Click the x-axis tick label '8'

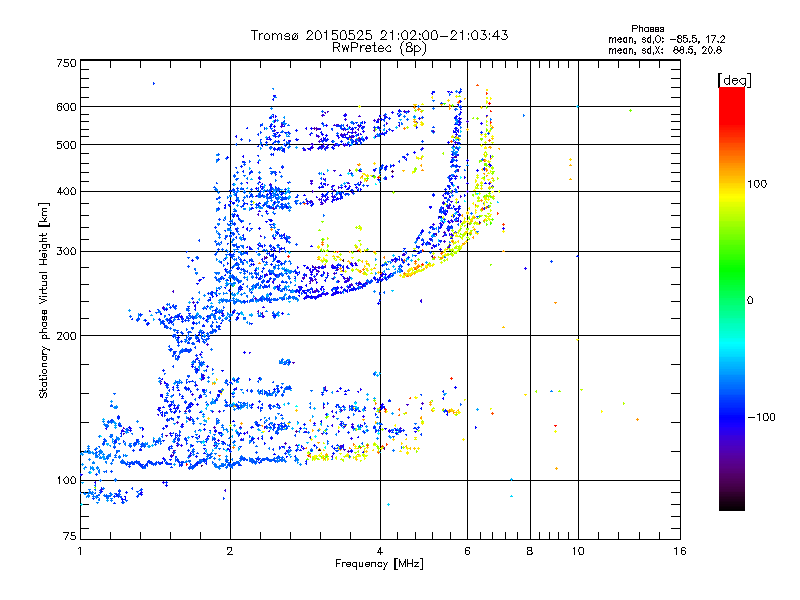click(x=530, y=551)
